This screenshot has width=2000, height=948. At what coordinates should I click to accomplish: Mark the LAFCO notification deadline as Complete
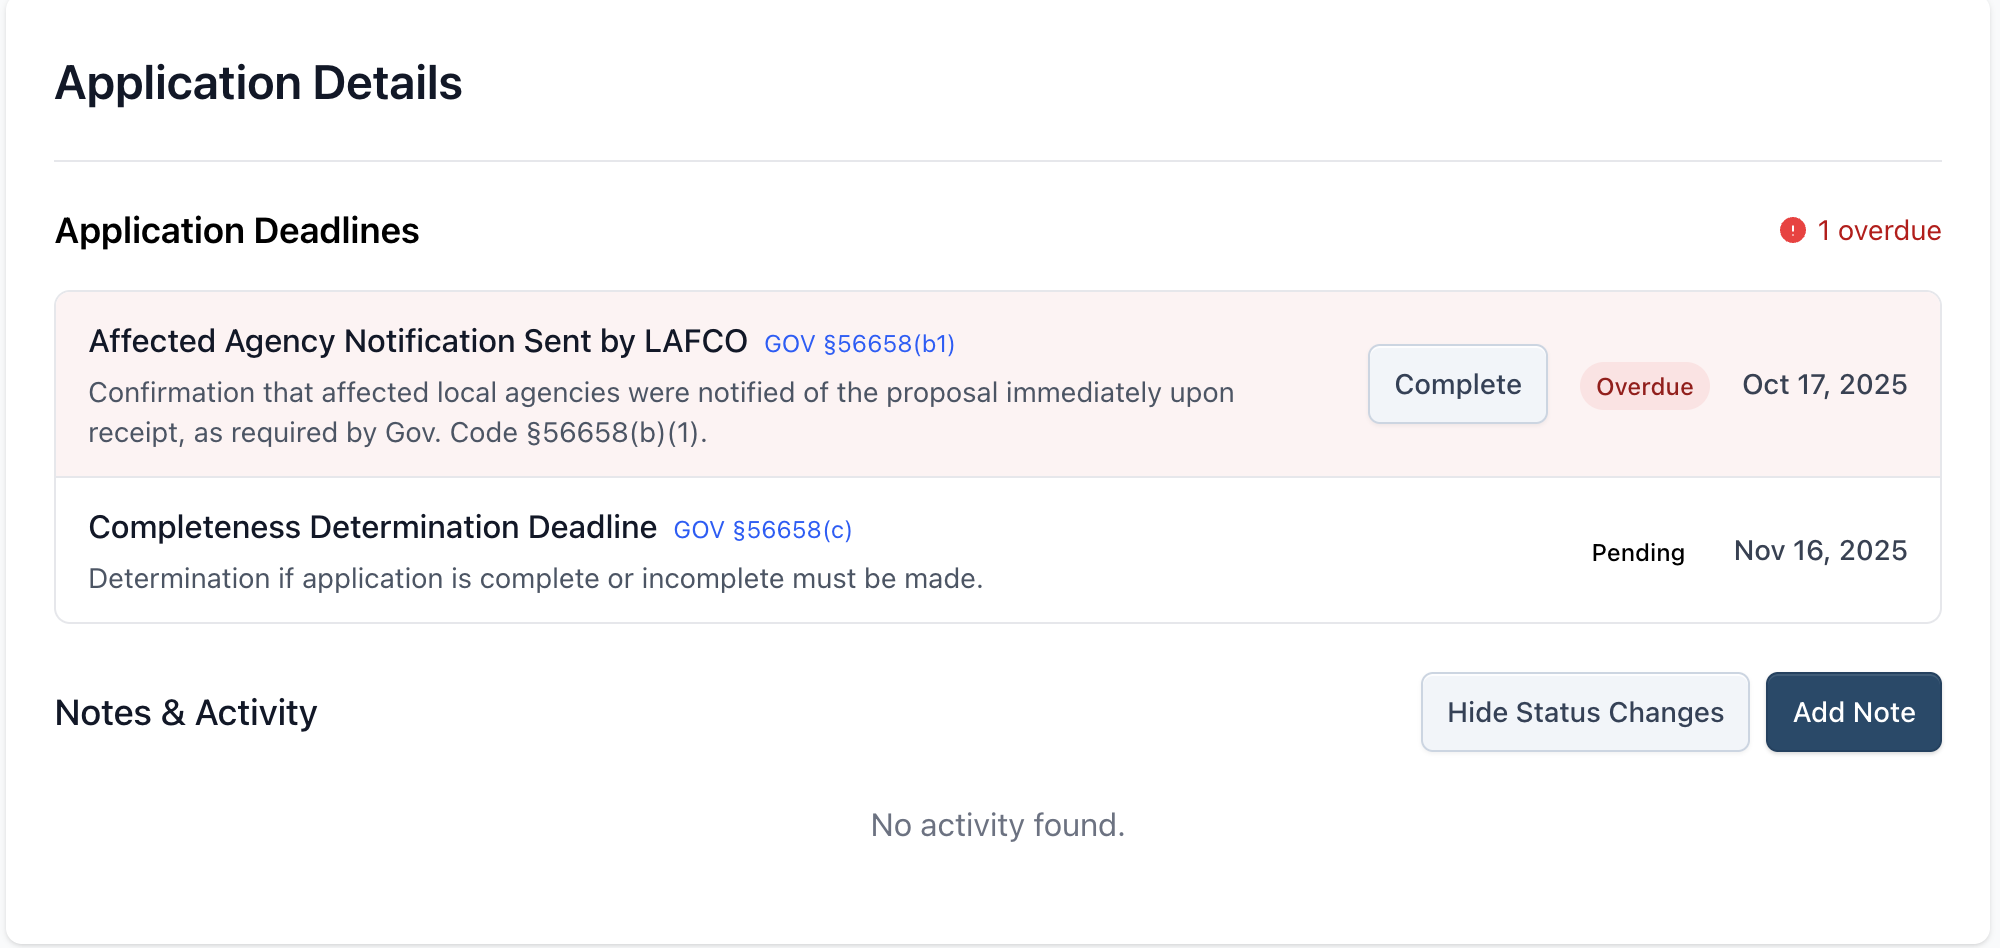pyautogui.click(x=1457, y=384)
